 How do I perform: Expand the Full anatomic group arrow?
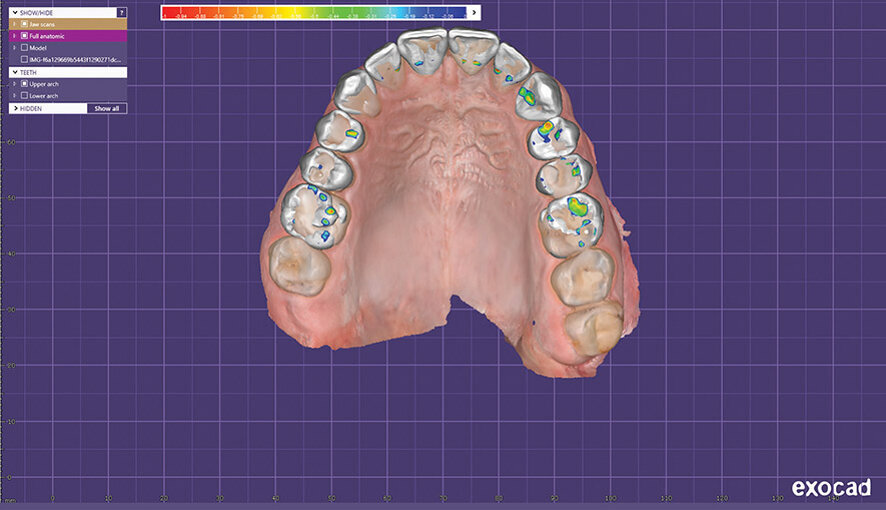[x=14, y=35]
